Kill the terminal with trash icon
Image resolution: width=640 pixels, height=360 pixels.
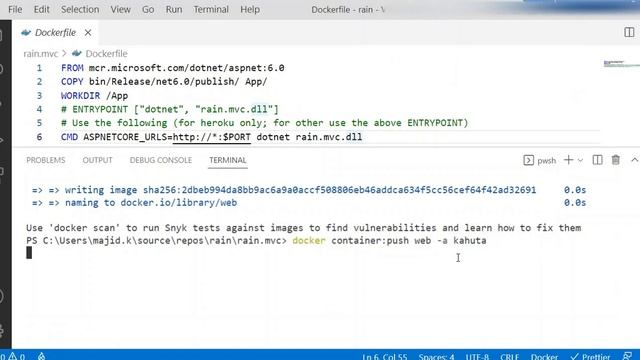point(616,160)
